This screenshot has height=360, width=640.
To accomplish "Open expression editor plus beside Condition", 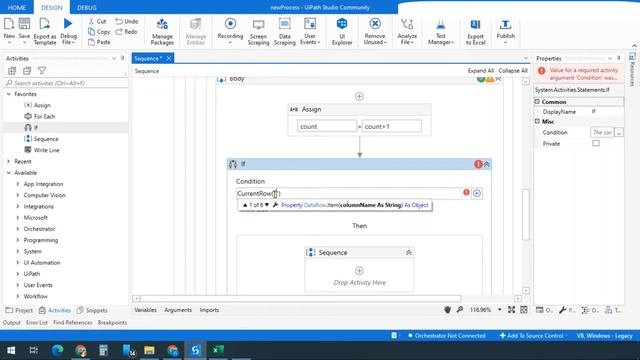I will tap(477, 193).
